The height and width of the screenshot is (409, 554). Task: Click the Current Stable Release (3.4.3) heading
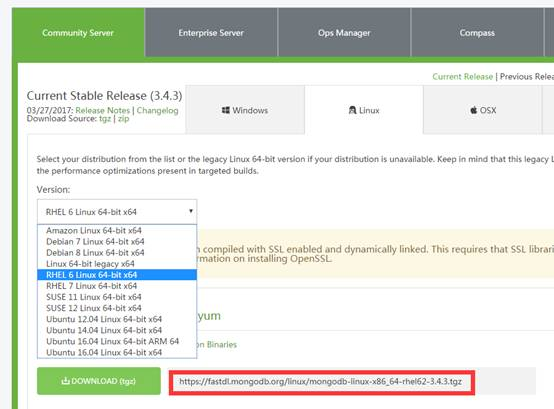104,96
